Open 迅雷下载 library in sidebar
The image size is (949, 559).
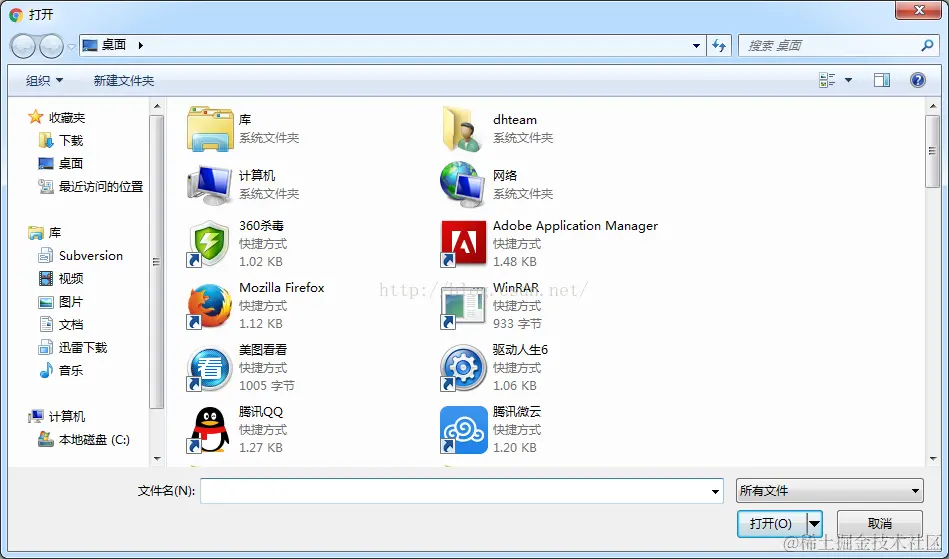tap(73, 347)
